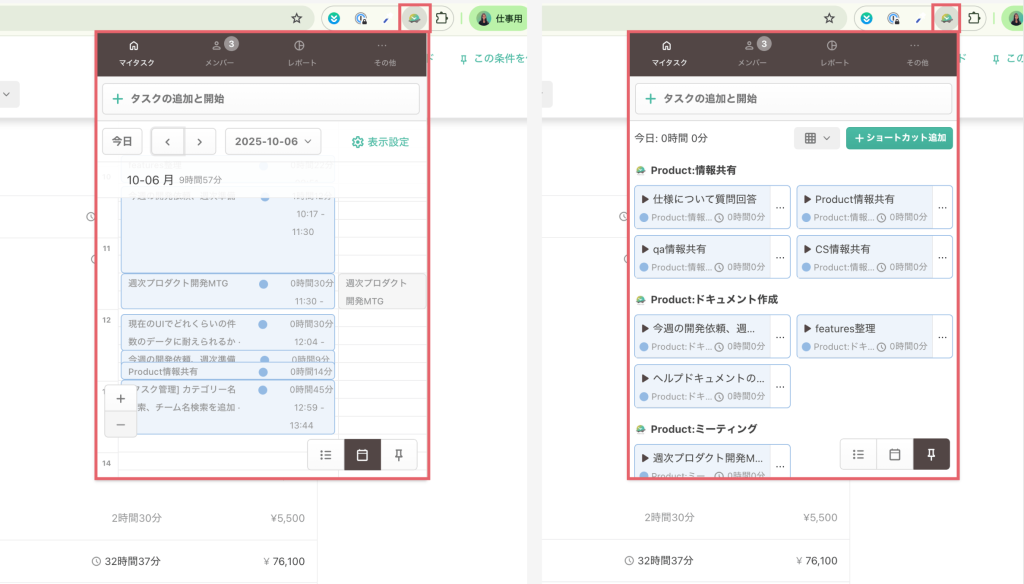
Task: Switch to list view in the left popup
Action: (x=326, y=455)
